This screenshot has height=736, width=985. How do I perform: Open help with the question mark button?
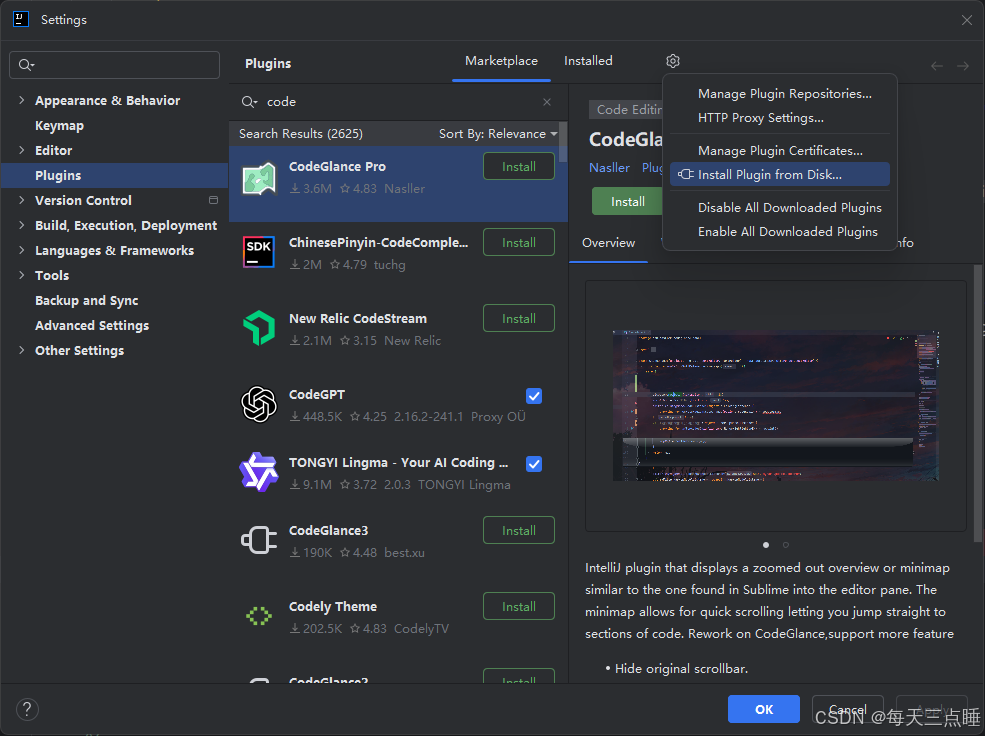pos(27,710)
